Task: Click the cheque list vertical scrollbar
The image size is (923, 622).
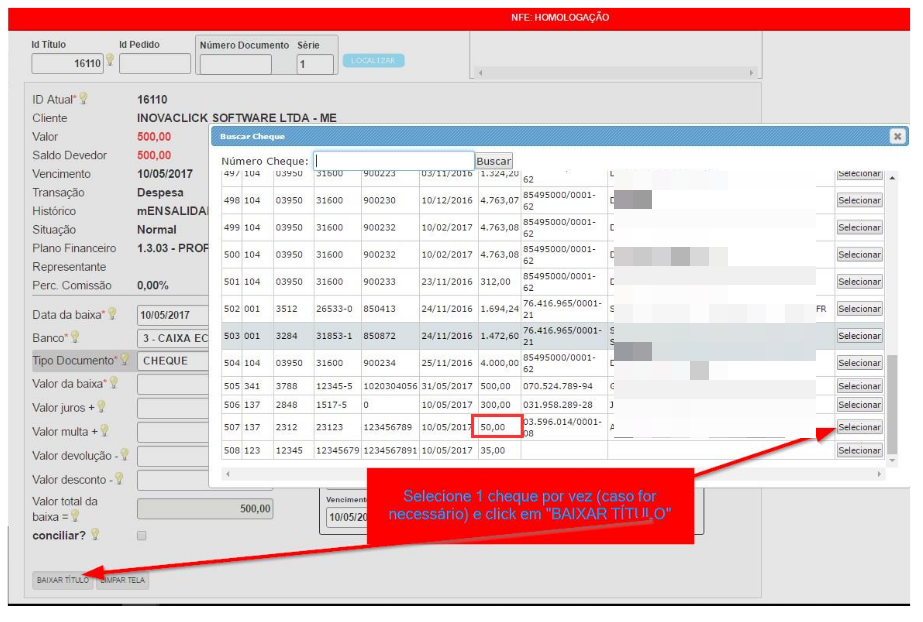Action: pyautogui.click(x=893, y=400)
